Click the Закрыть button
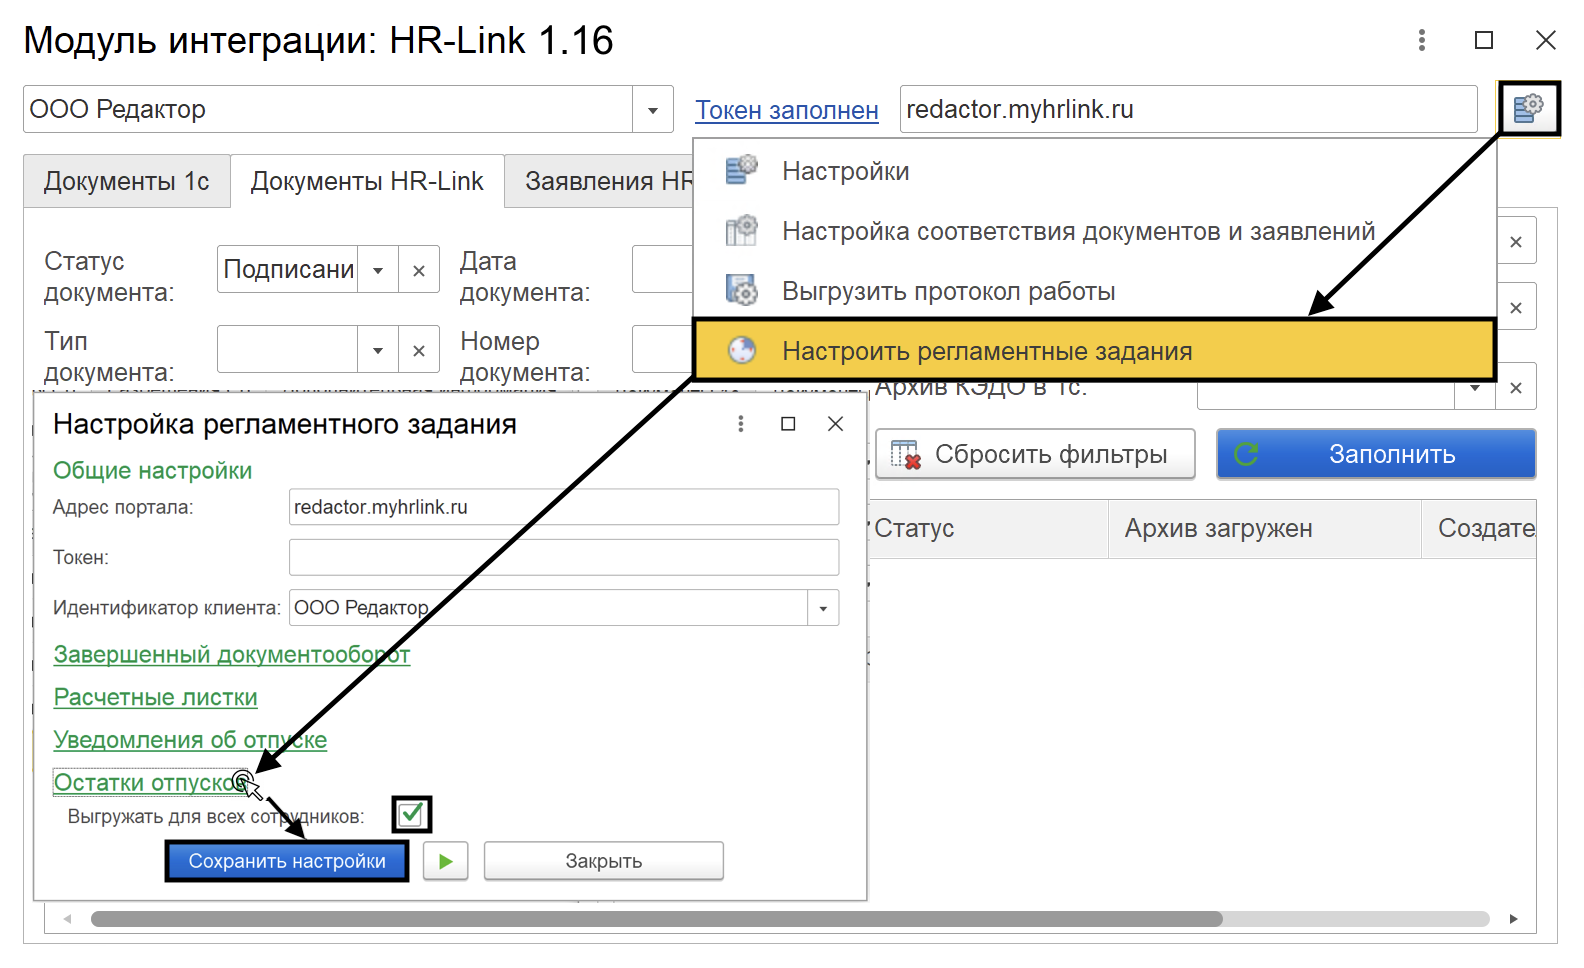 pos(604,861)
